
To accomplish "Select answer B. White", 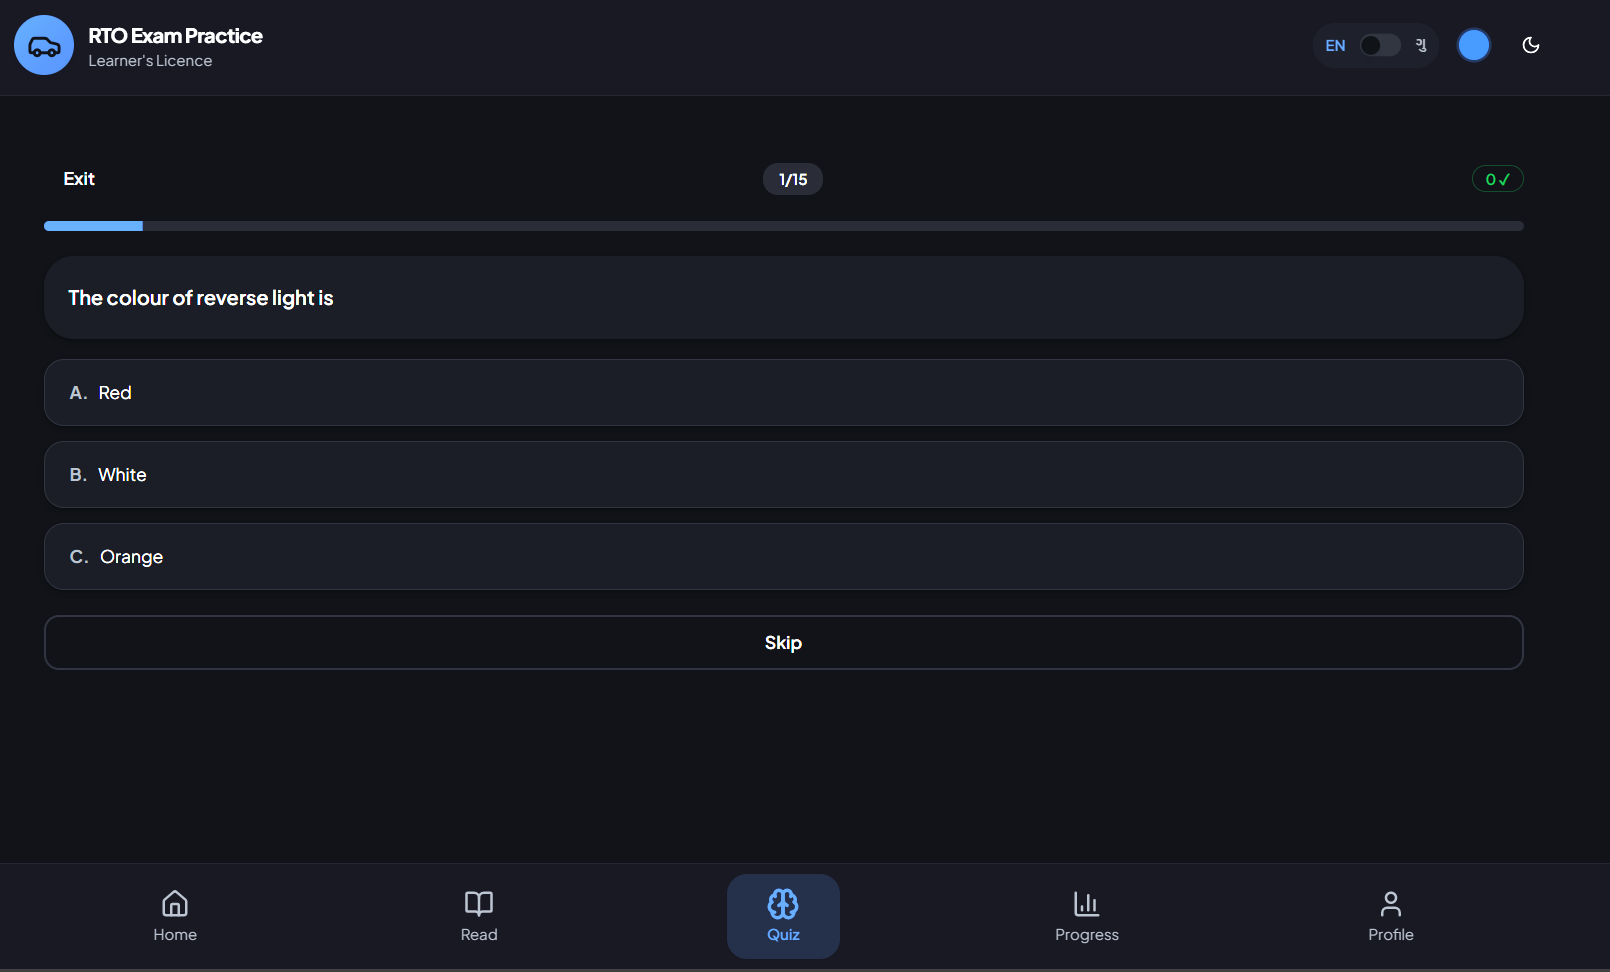I will pyautogui.click(x=784, y=475).
